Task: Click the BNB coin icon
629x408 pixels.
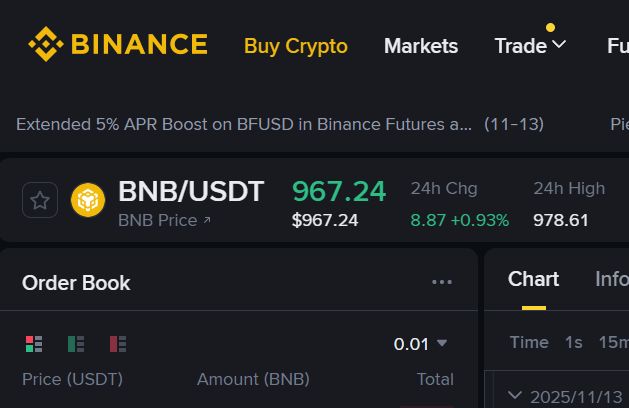Action: coord(88,200)
